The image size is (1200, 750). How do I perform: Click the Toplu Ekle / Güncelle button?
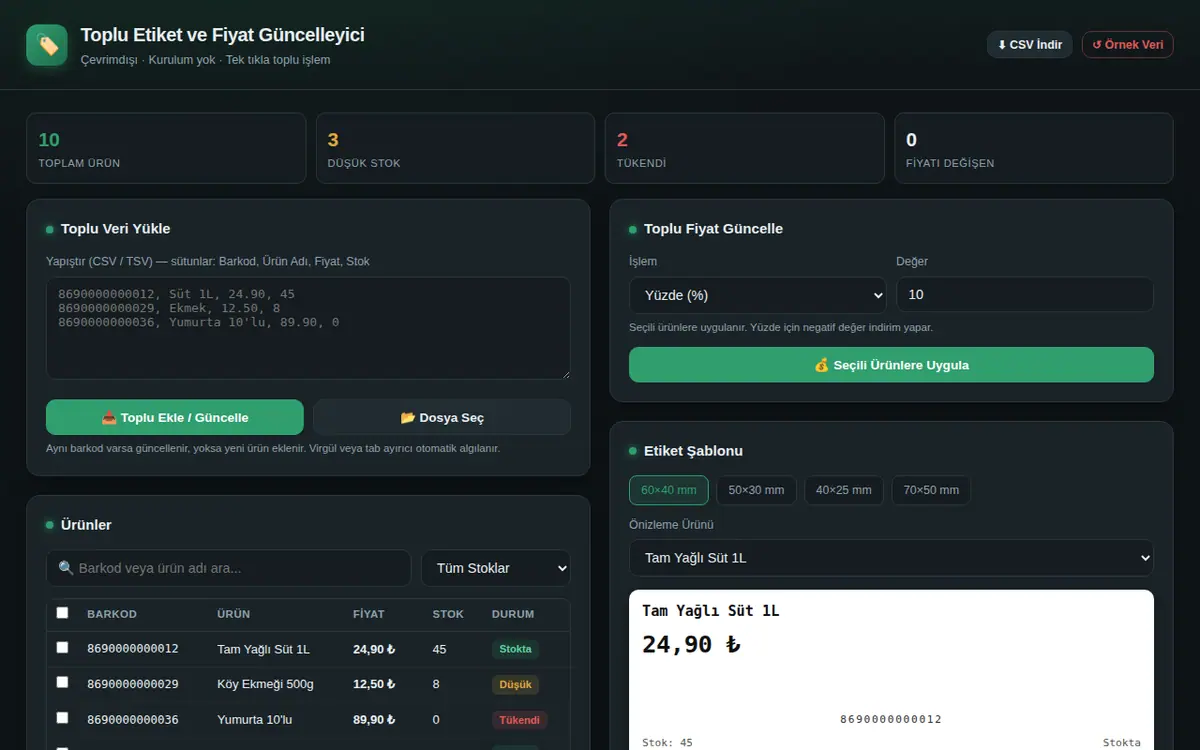[175, 417]
